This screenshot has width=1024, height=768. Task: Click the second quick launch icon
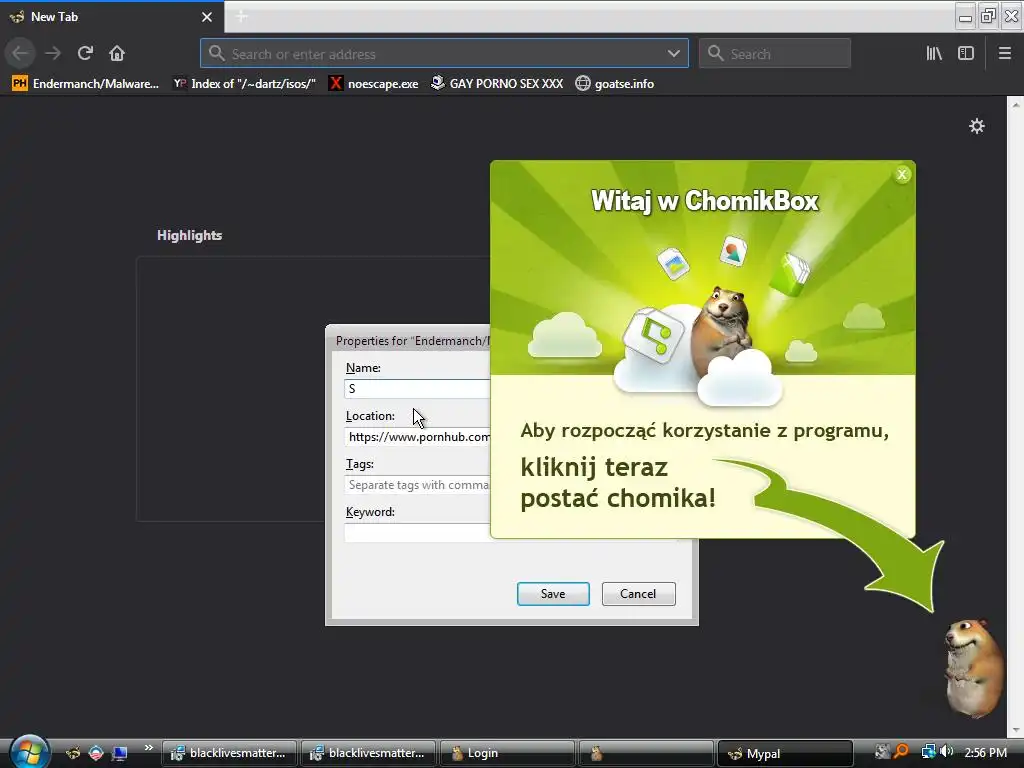click(96, 753)
